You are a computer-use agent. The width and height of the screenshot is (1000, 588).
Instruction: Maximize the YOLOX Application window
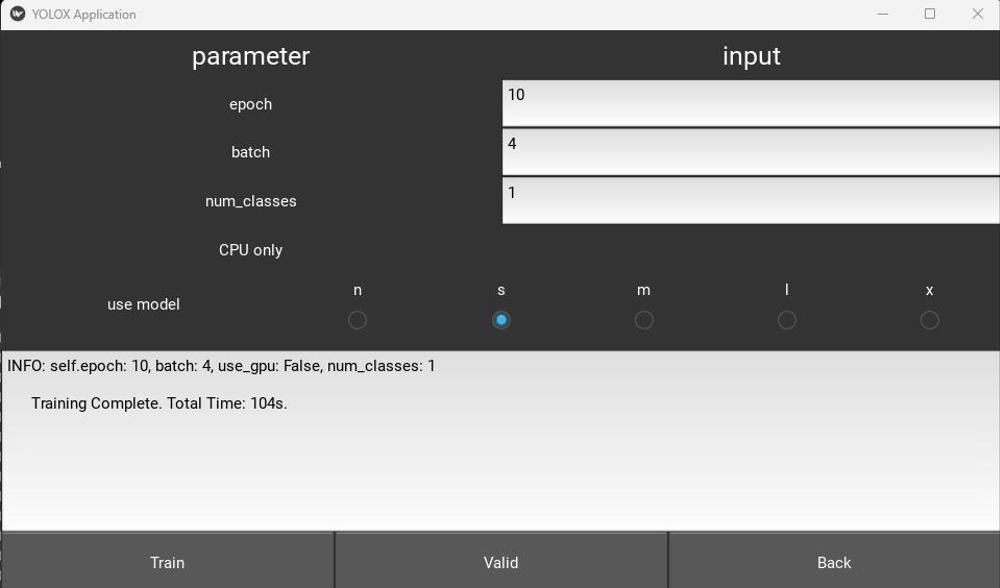click(930, 13)
